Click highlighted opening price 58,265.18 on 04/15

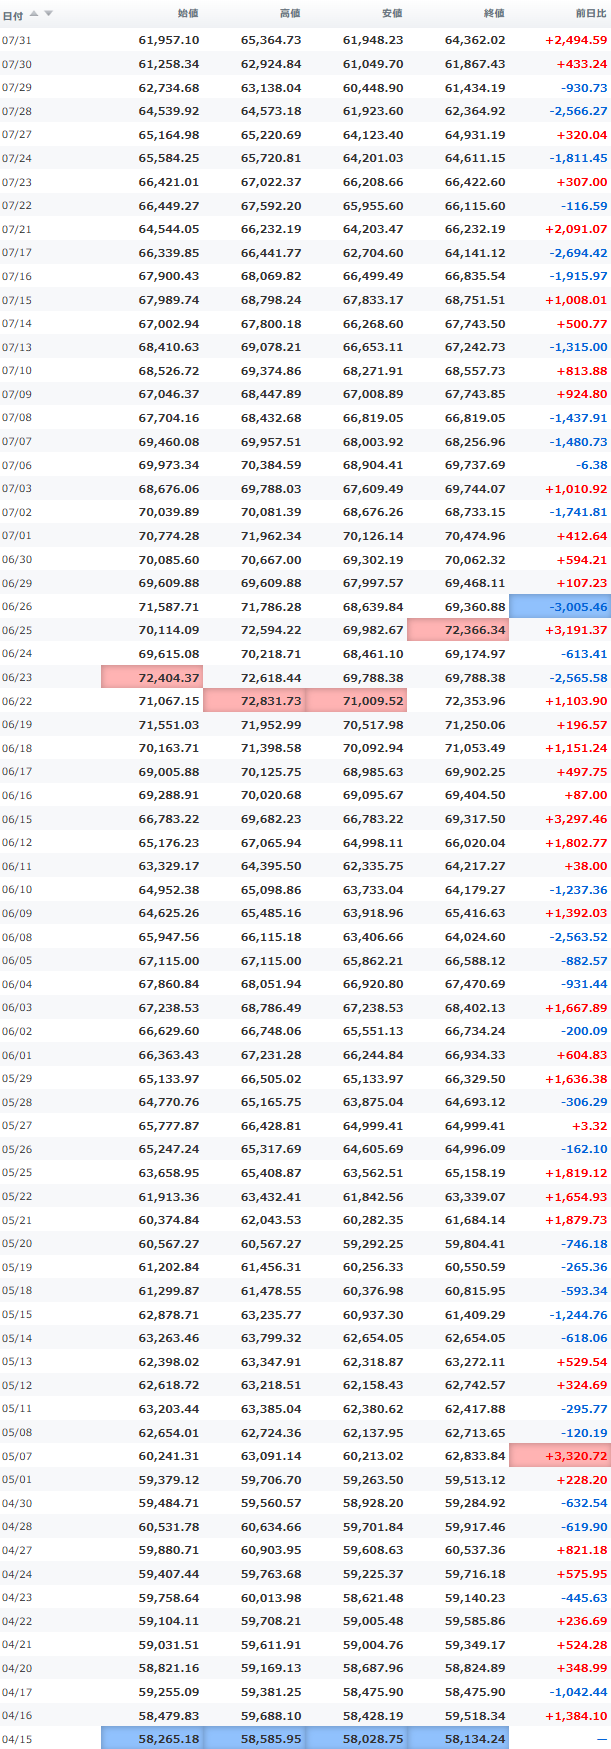pyautogui.click(x=152, y=1739)
